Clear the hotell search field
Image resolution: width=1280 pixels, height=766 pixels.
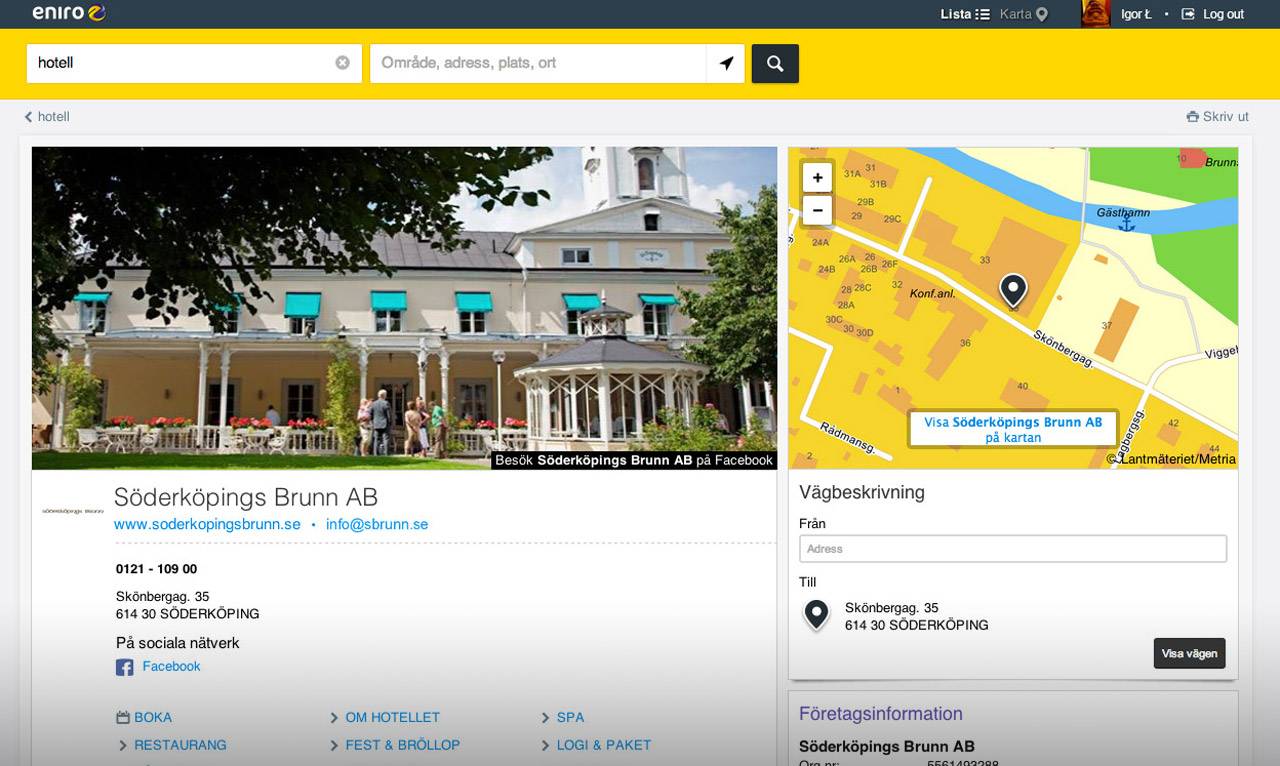pyautogui.click(x=343, y=63)
